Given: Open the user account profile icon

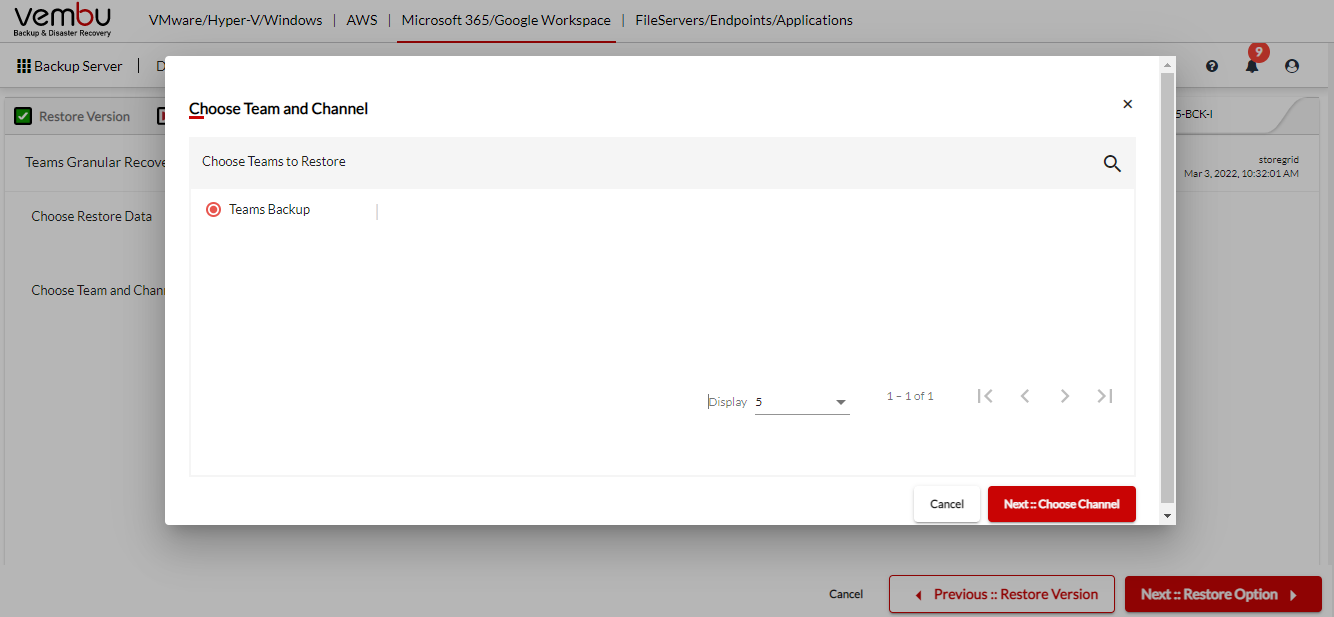Looking at the screenshot, I should click(1292, 66).
